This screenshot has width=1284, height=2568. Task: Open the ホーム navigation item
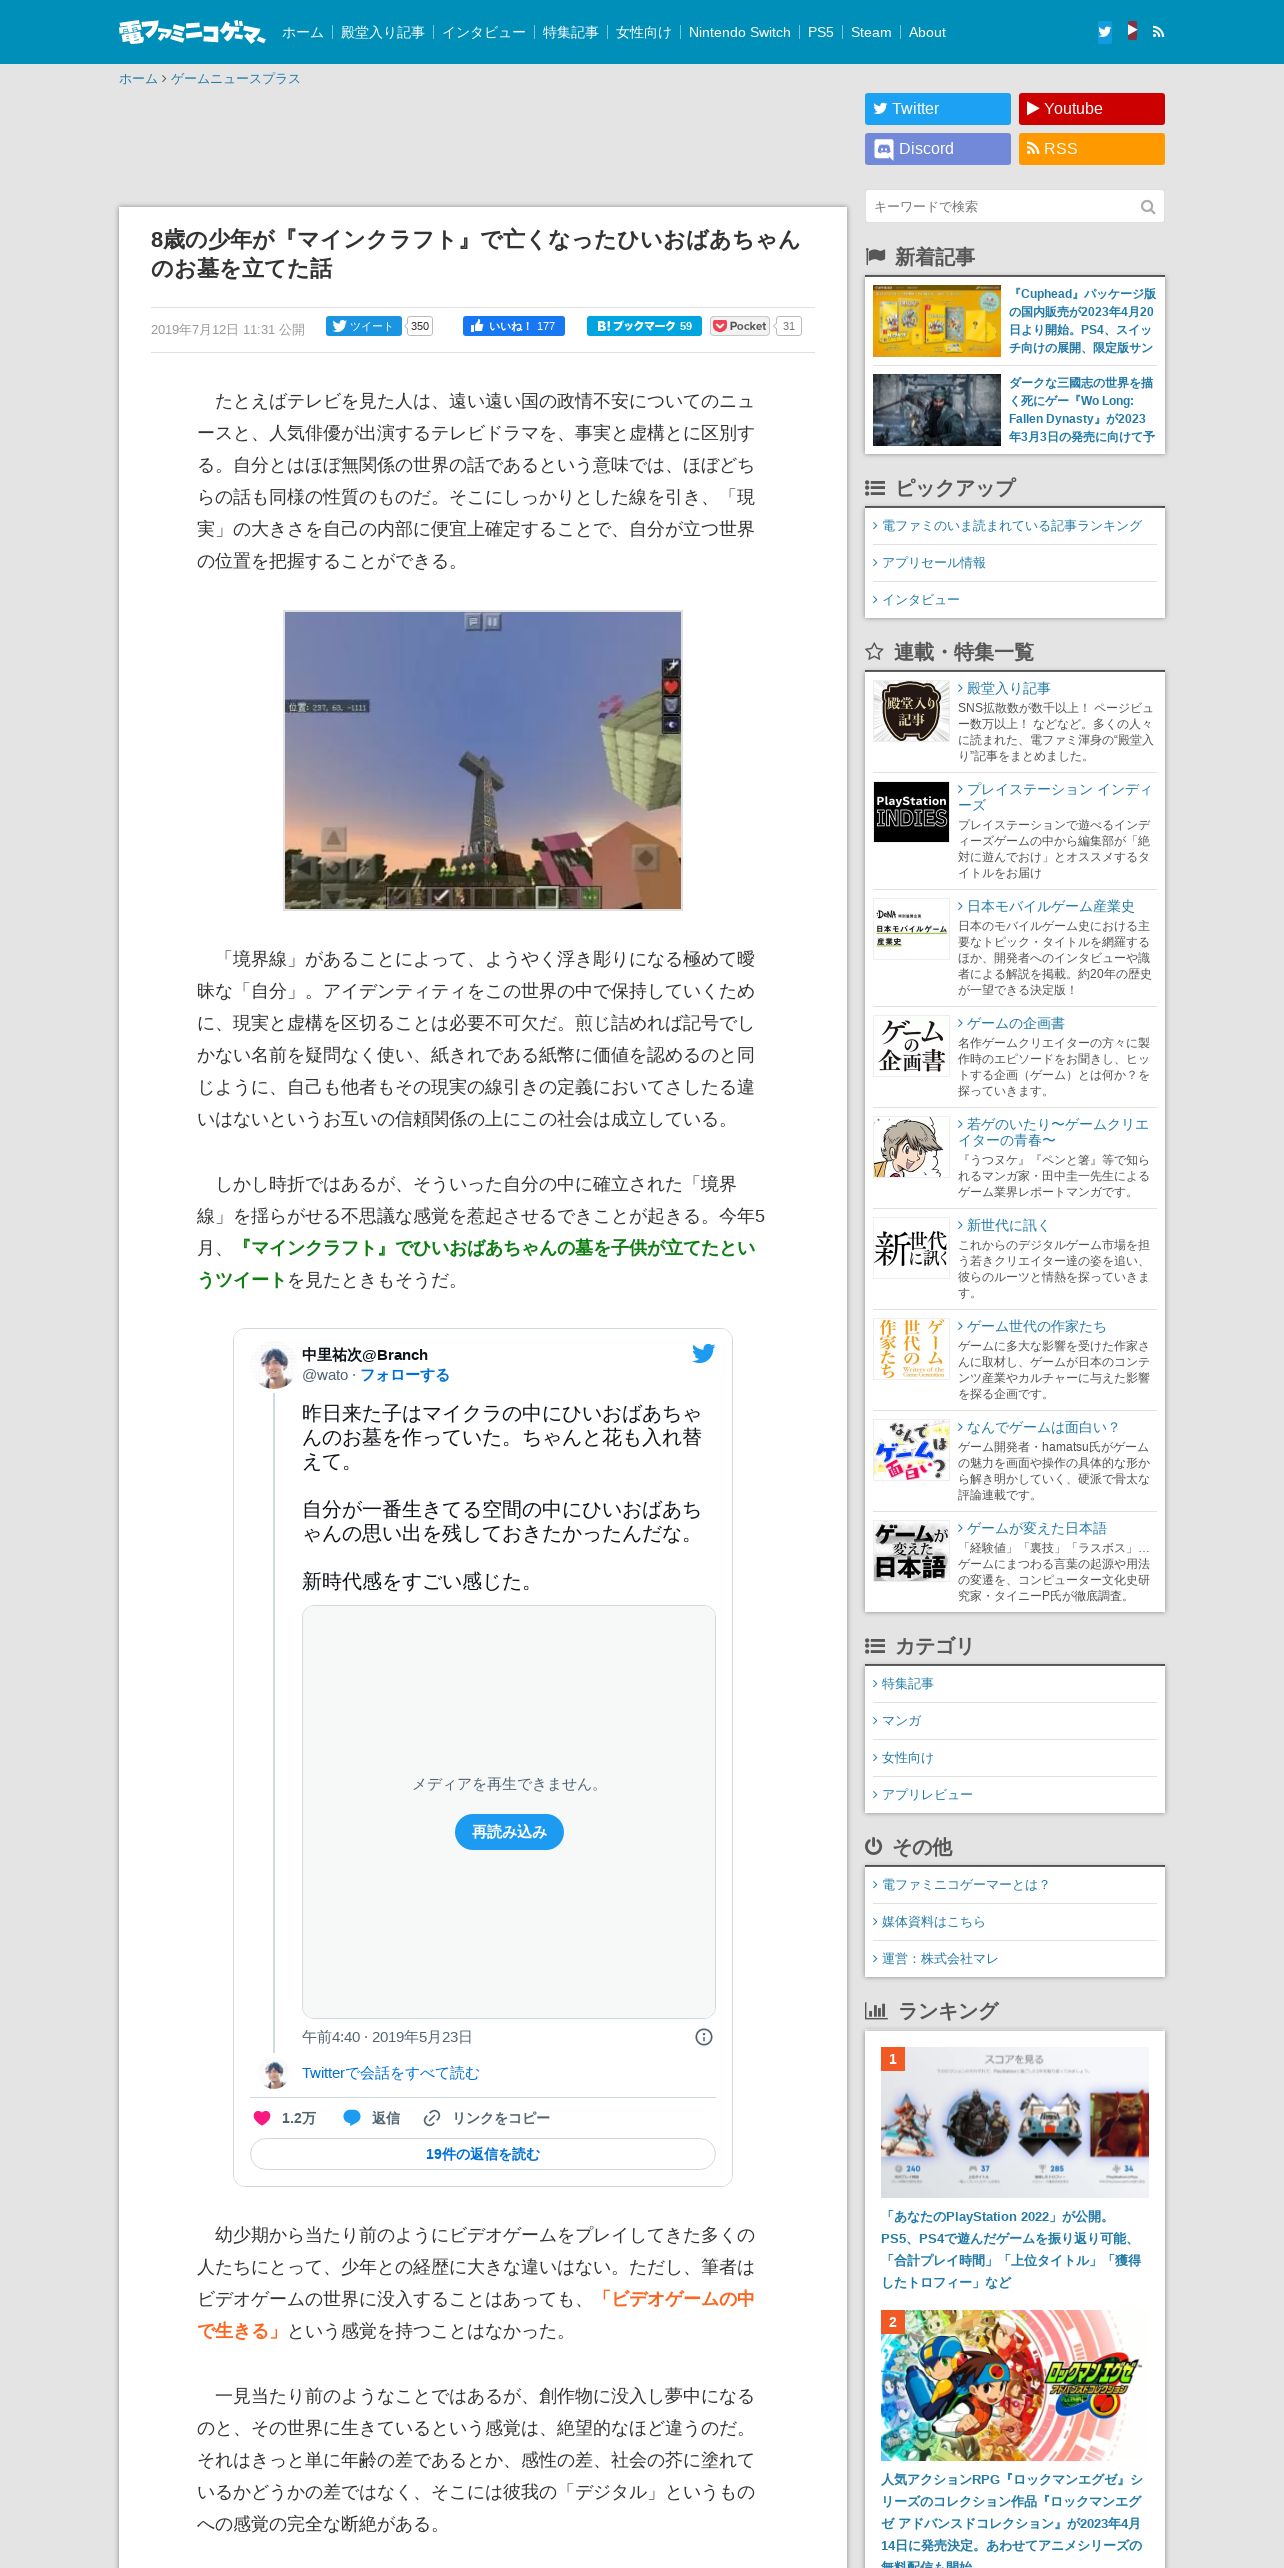coord(303,32)
